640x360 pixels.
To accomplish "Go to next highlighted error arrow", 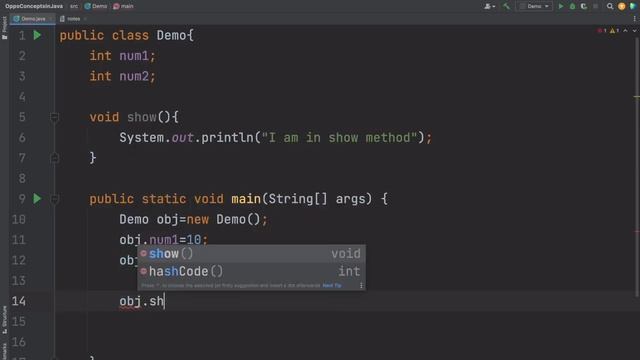I will click(634, 31).
